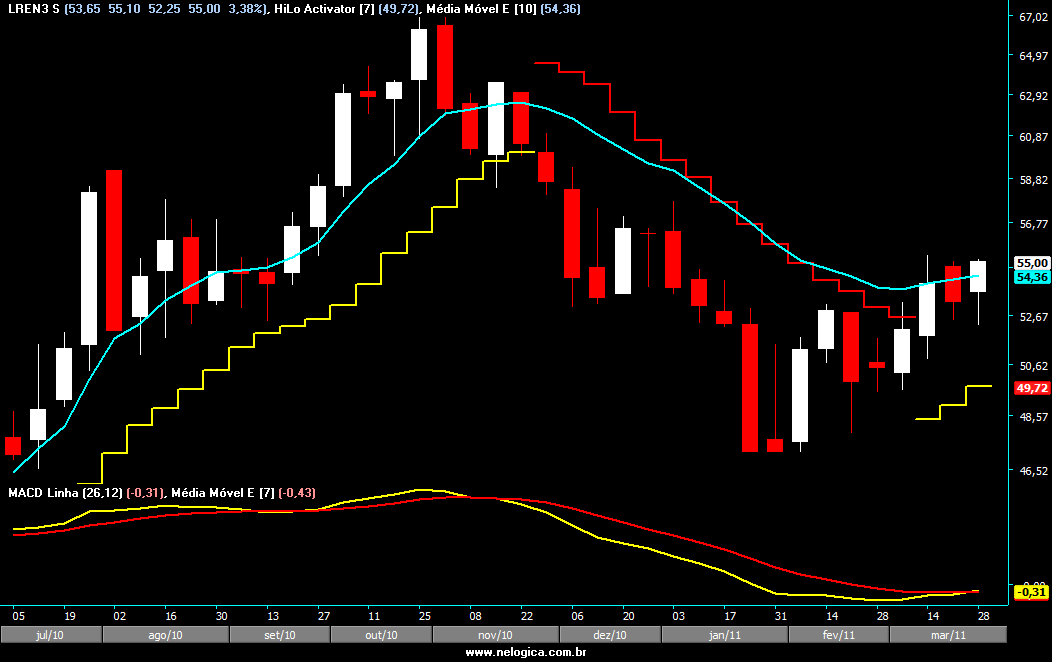Select the fev/11 month bar
This screenshot has width=1052, height=662.
(839, 635)
